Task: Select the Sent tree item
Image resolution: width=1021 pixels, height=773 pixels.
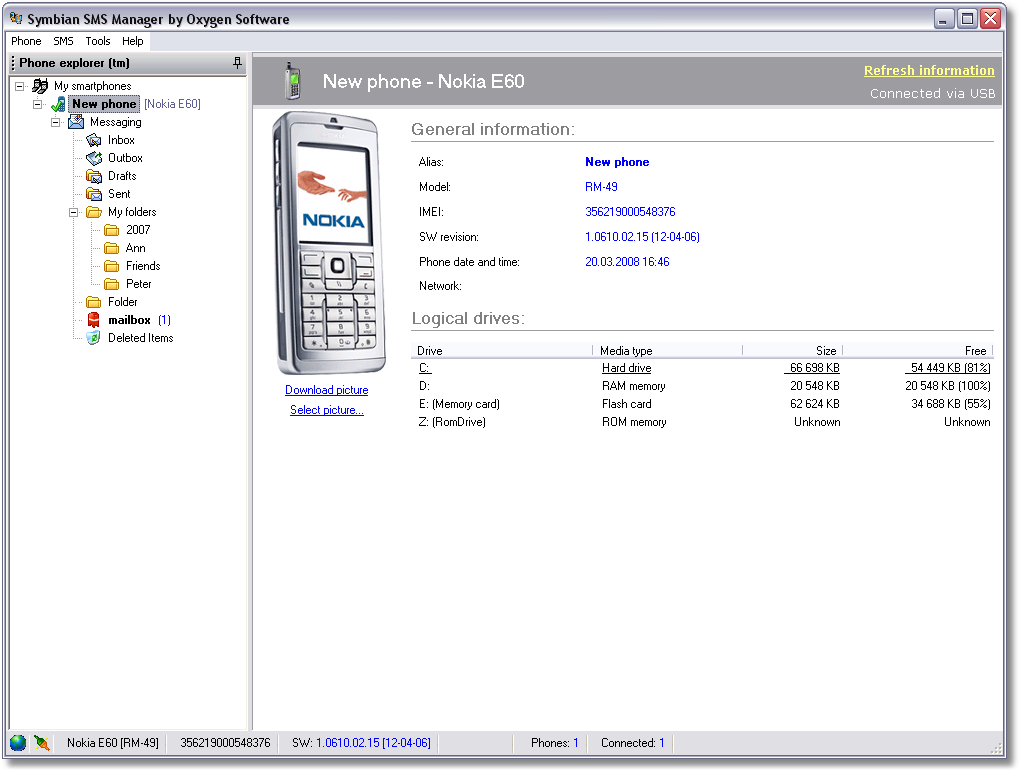Action: 119,194
